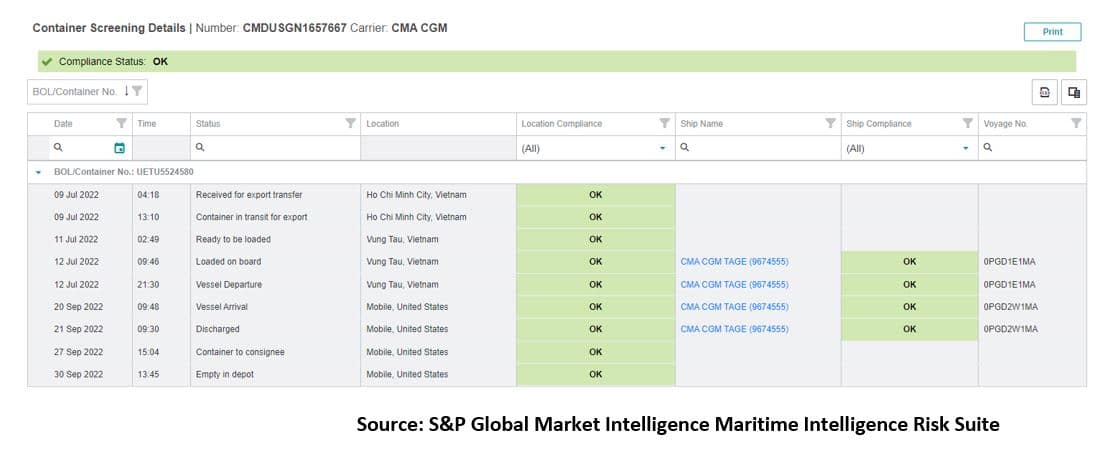1108x460 pixels.
Task: Click the export to file icon
Action: click(1044, 92)
